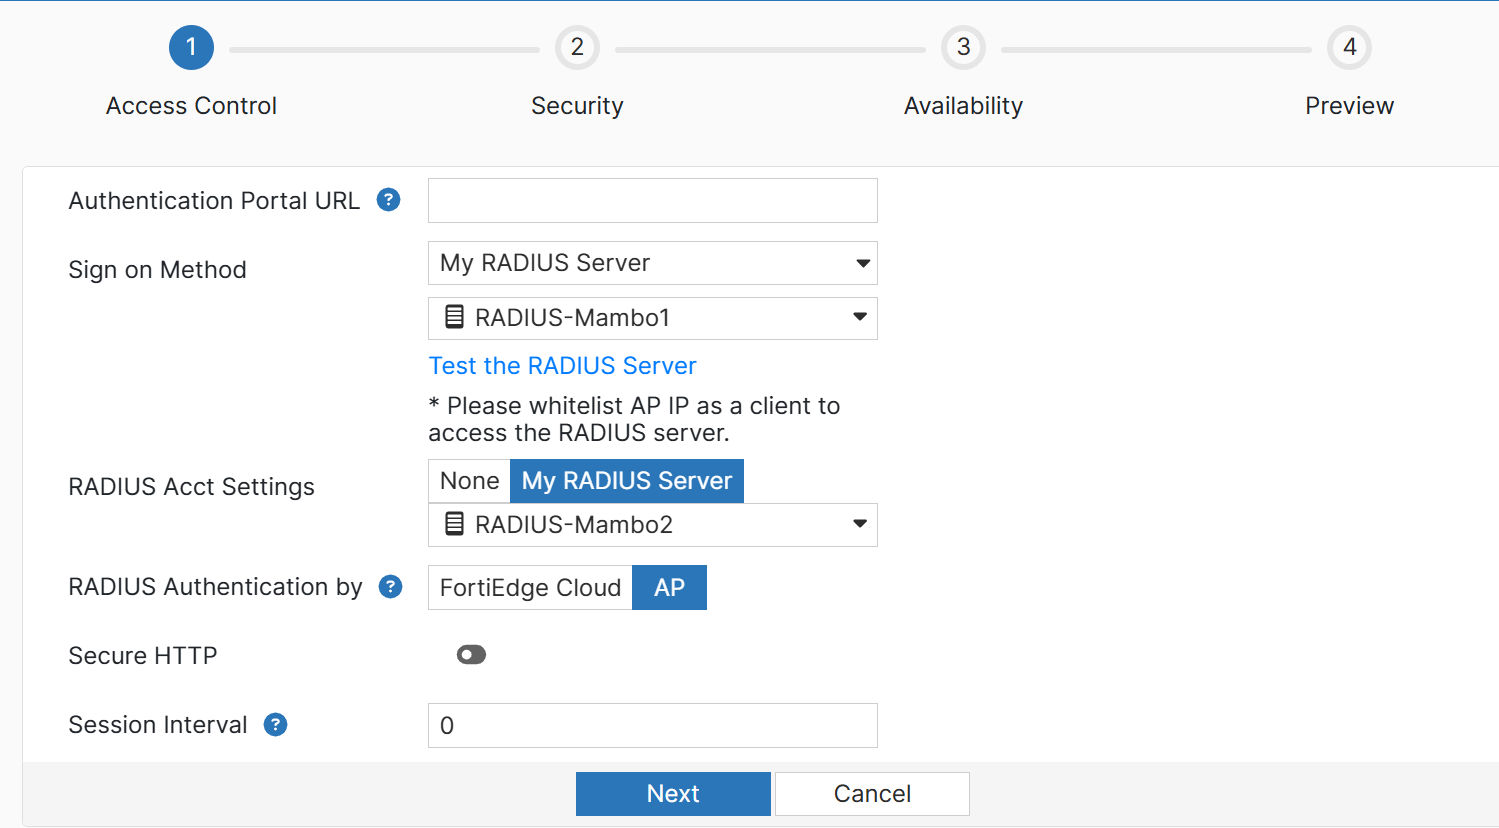
Task: Go to step 2 Security circle
Action: tap(577, 48)
